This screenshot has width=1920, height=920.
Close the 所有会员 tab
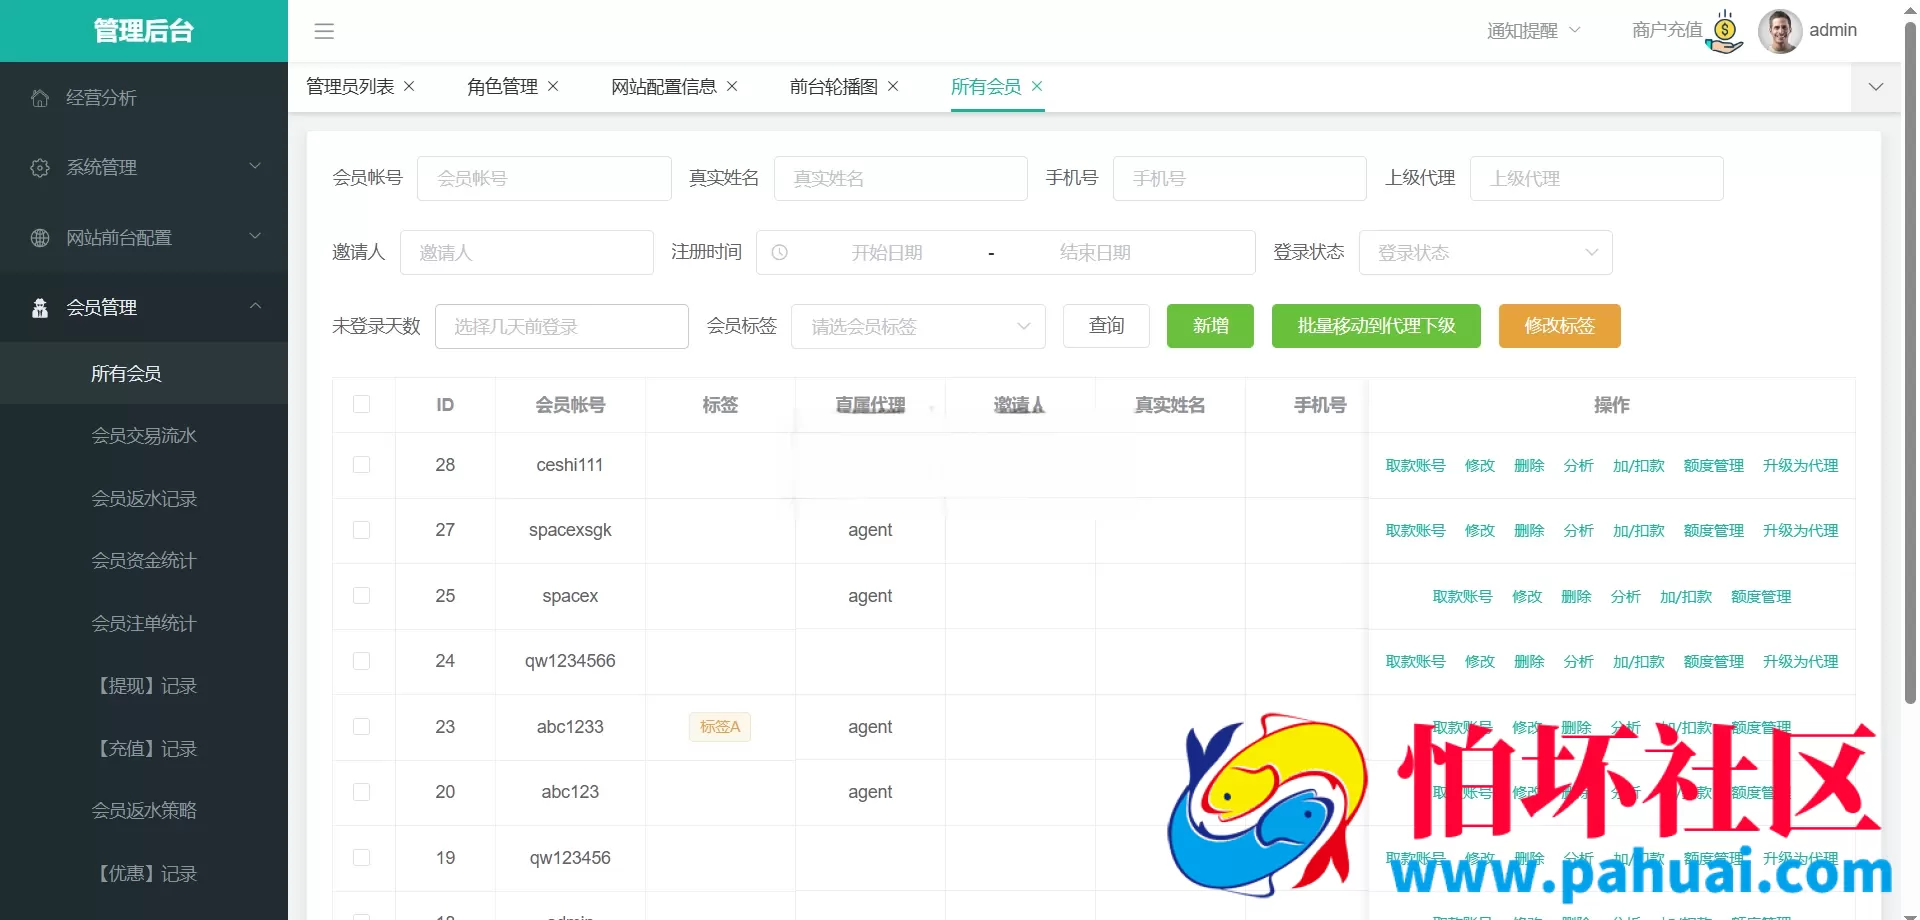click(1037, 86)
